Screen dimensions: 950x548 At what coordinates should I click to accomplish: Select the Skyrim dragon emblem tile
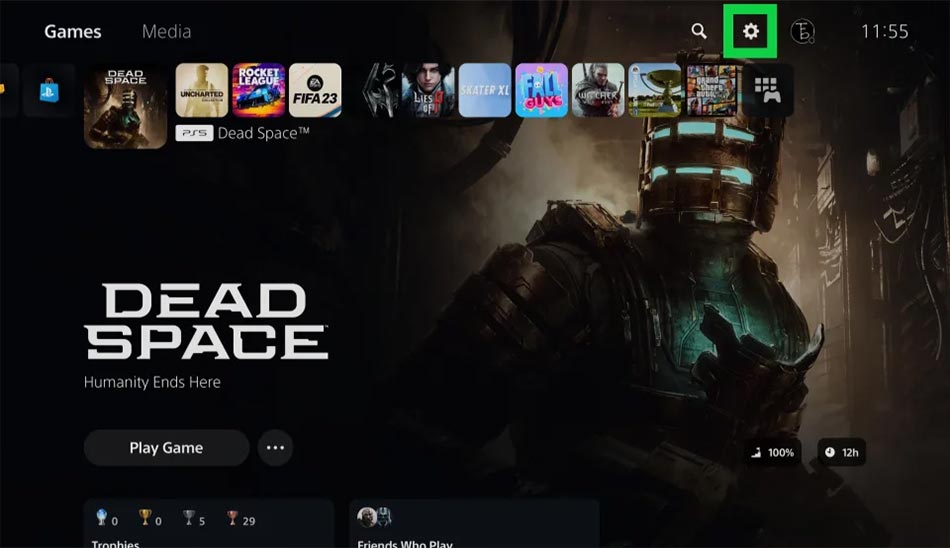[x=379, y=90]
